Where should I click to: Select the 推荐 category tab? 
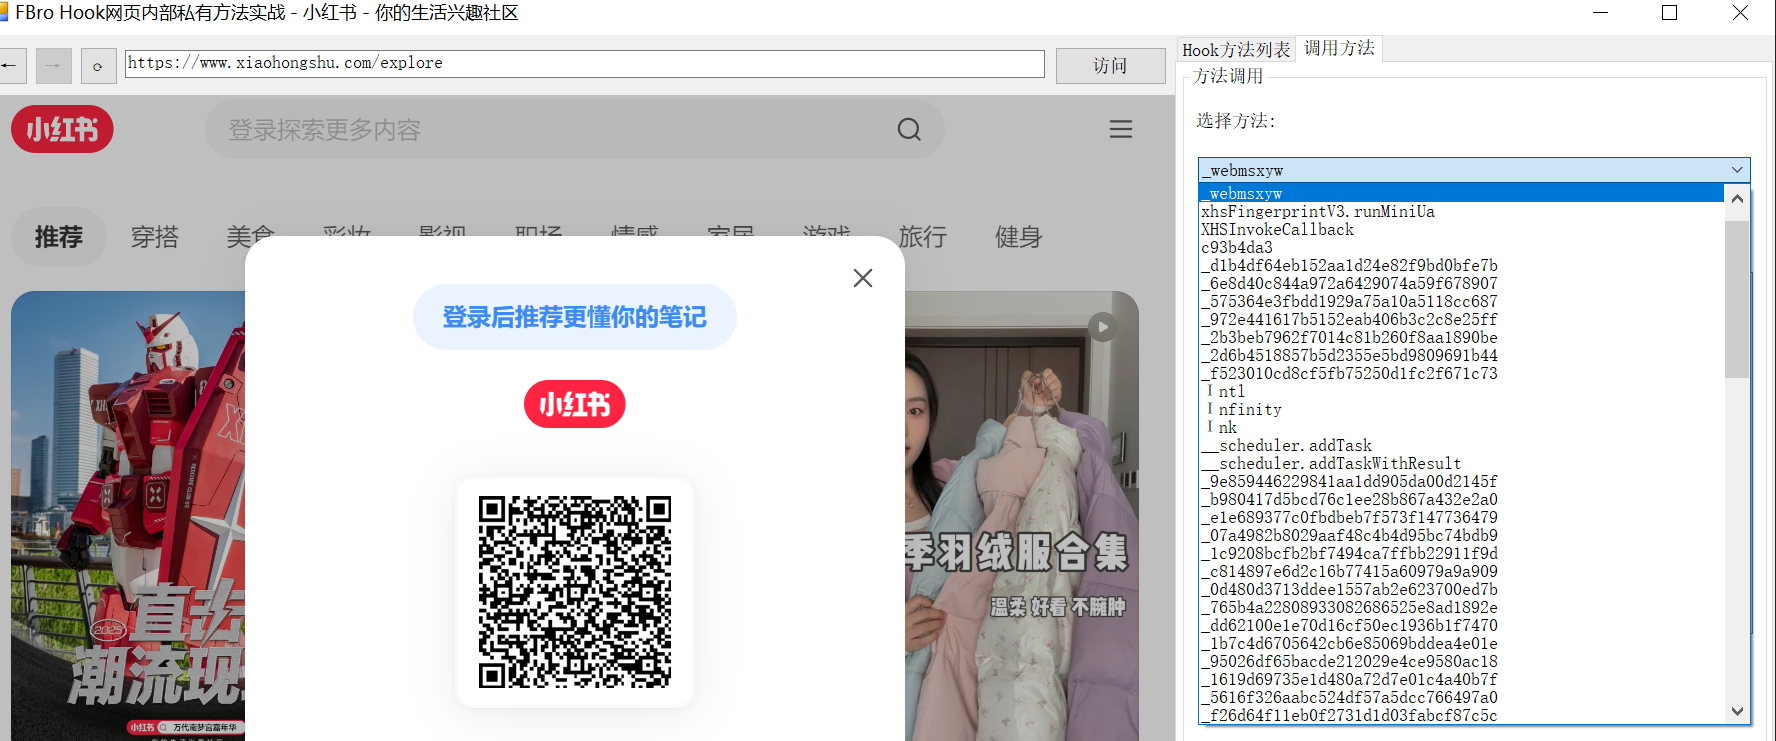(x=58, y=237)
